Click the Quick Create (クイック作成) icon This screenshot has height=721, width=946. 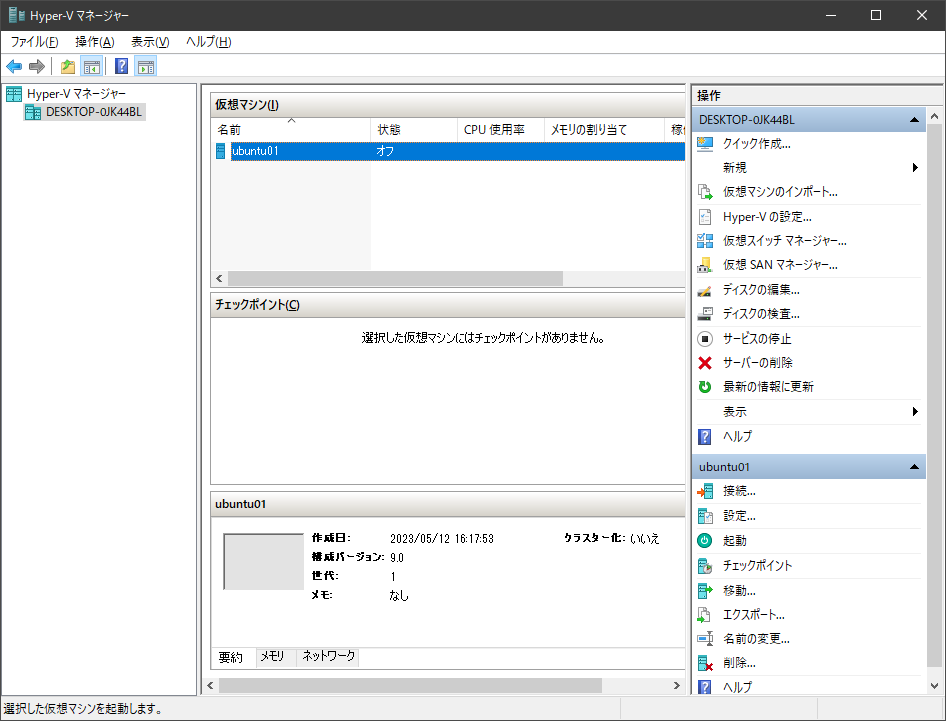point(705,144)
